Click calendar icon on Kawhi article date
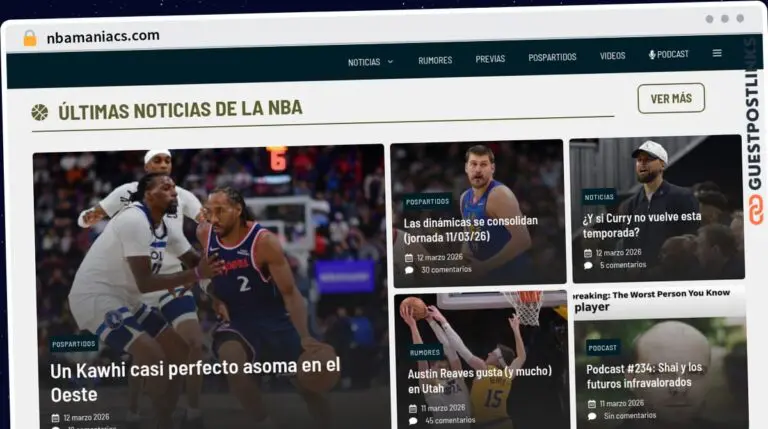 [x=56, y=417]
